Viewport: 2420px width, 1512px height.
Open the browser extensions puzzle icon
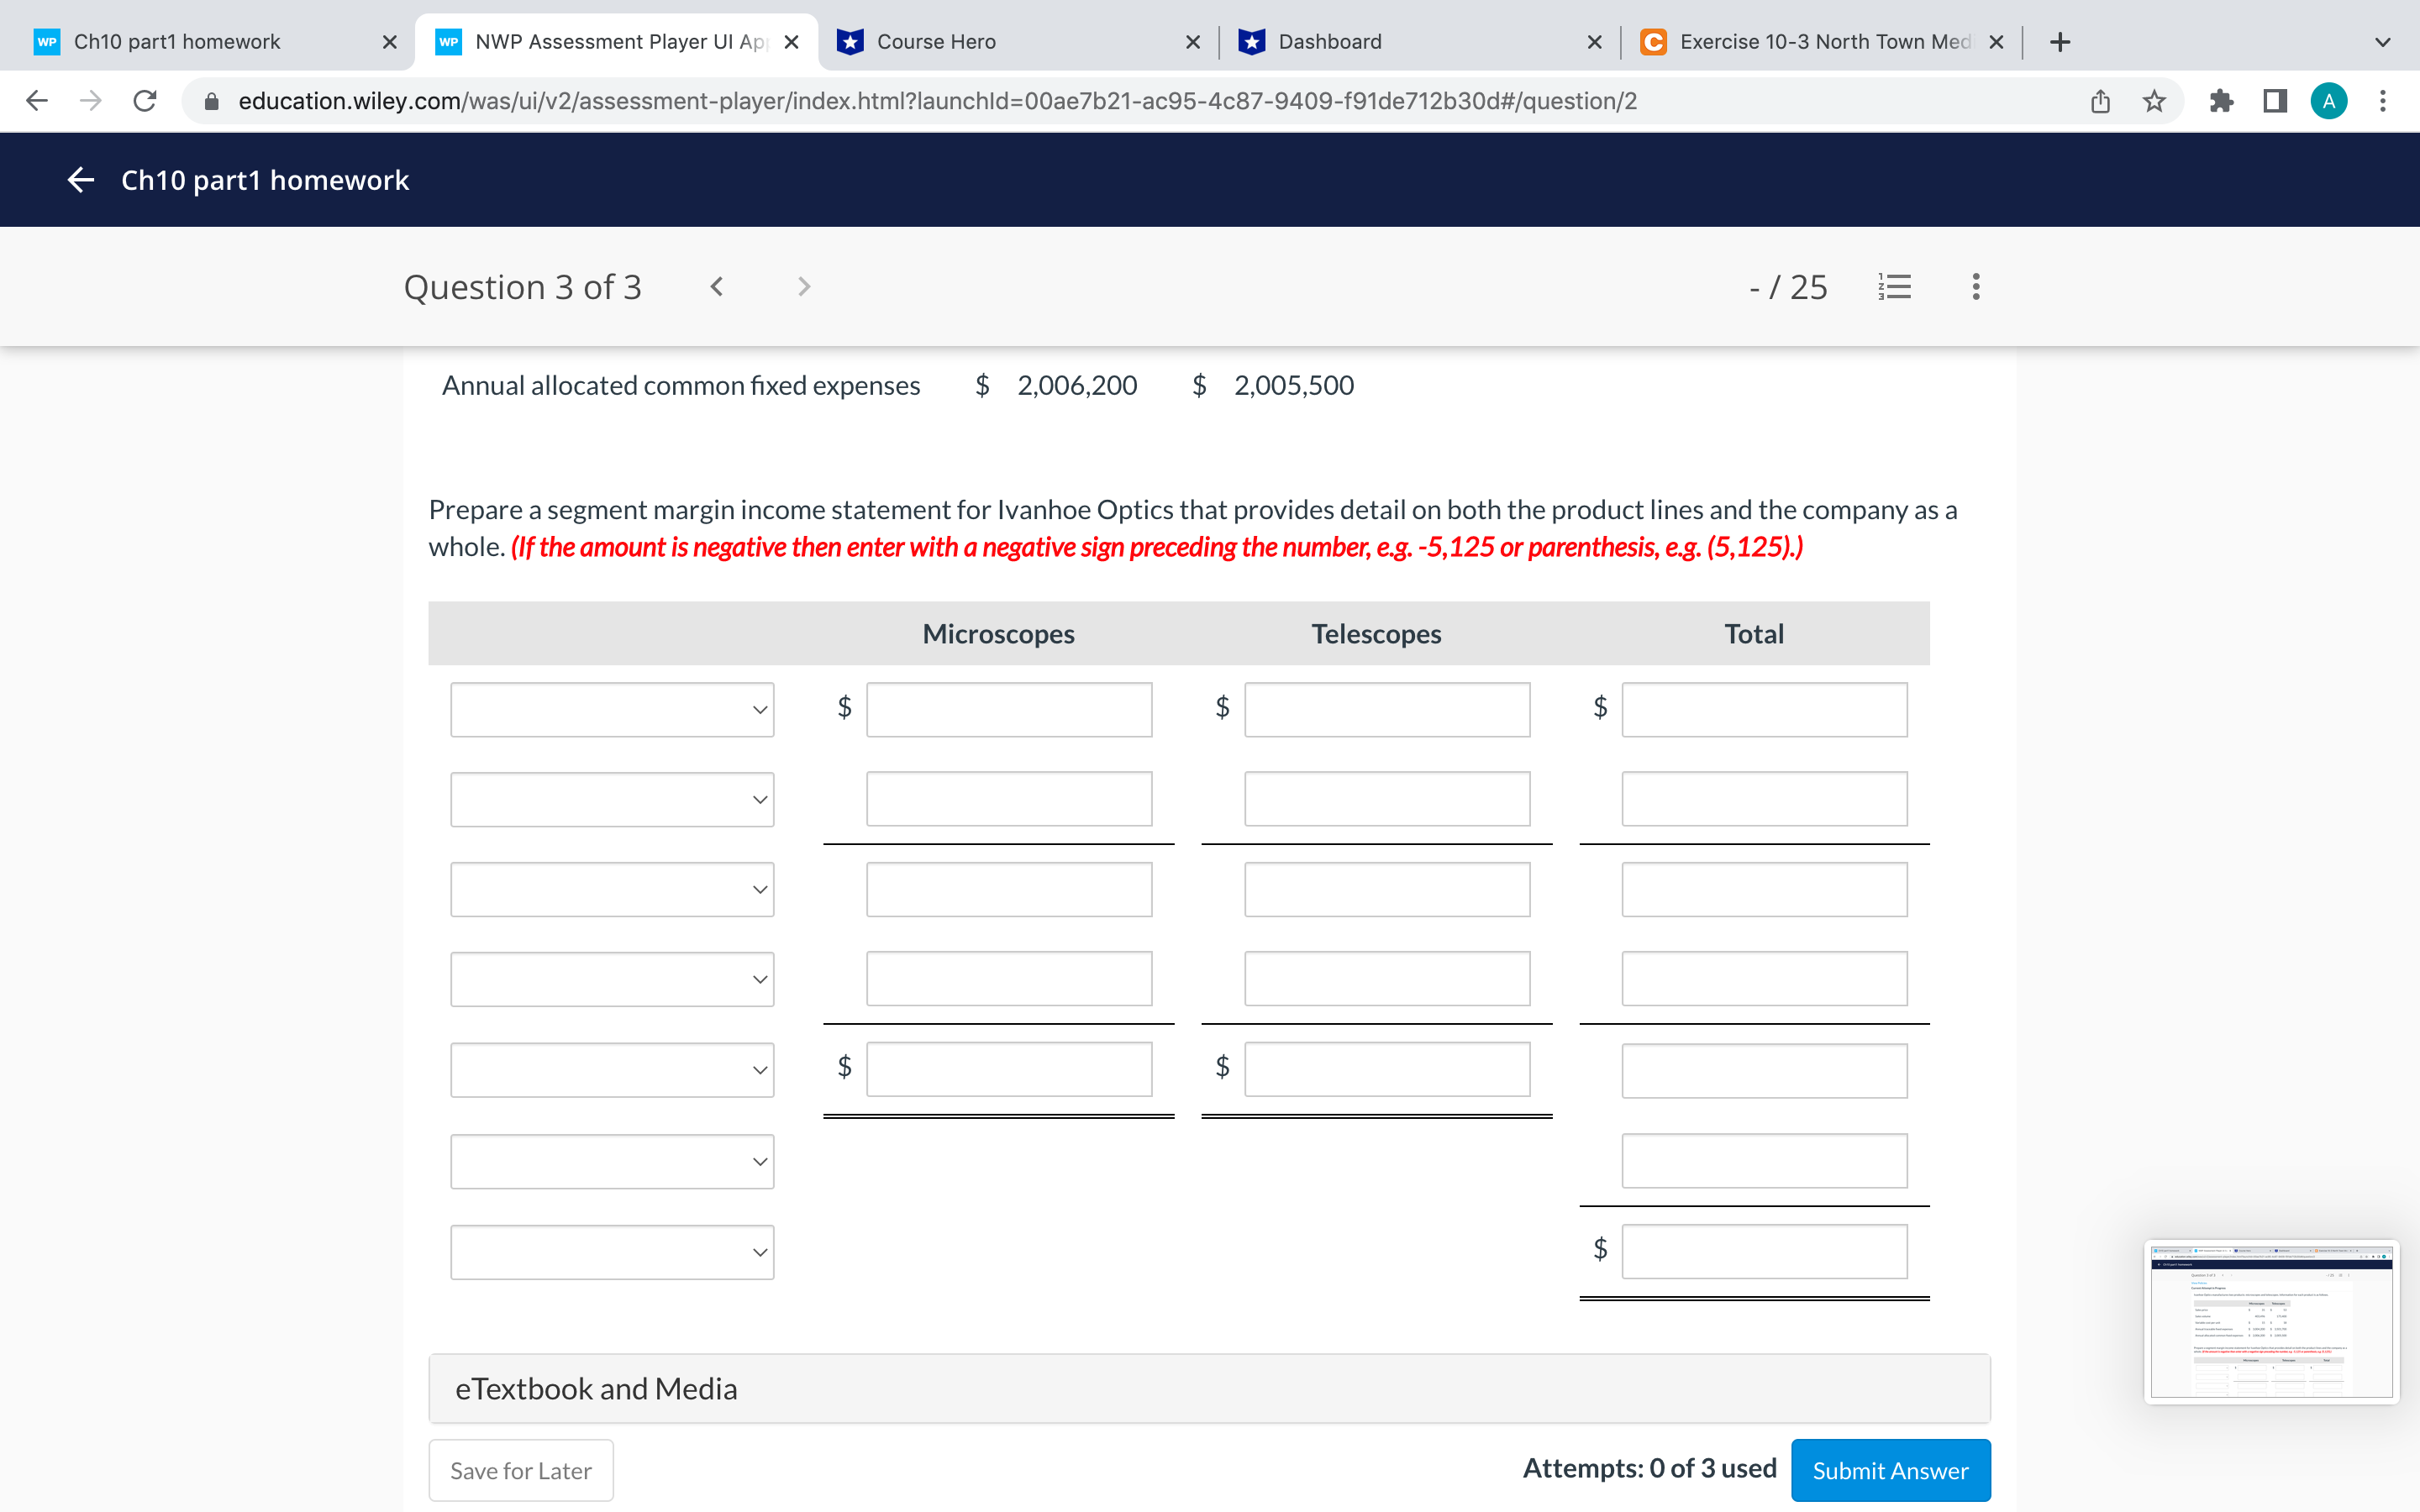coord(2221,101)
